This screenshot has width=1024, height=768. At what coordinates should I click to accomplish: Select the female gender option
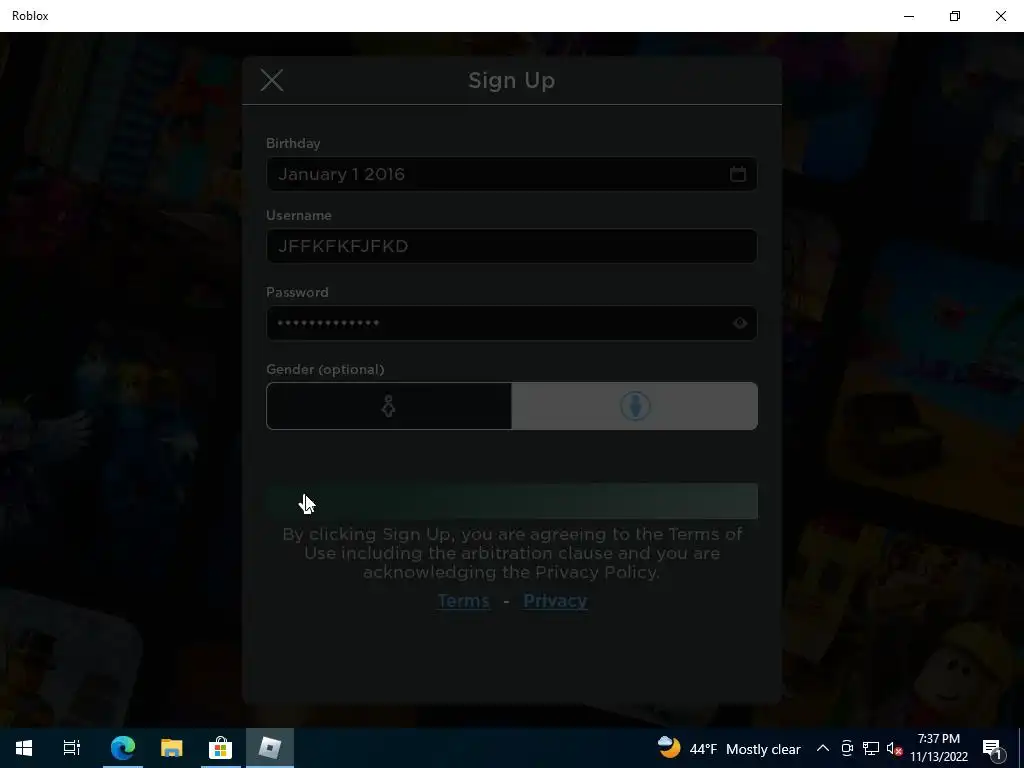[389, 406]
